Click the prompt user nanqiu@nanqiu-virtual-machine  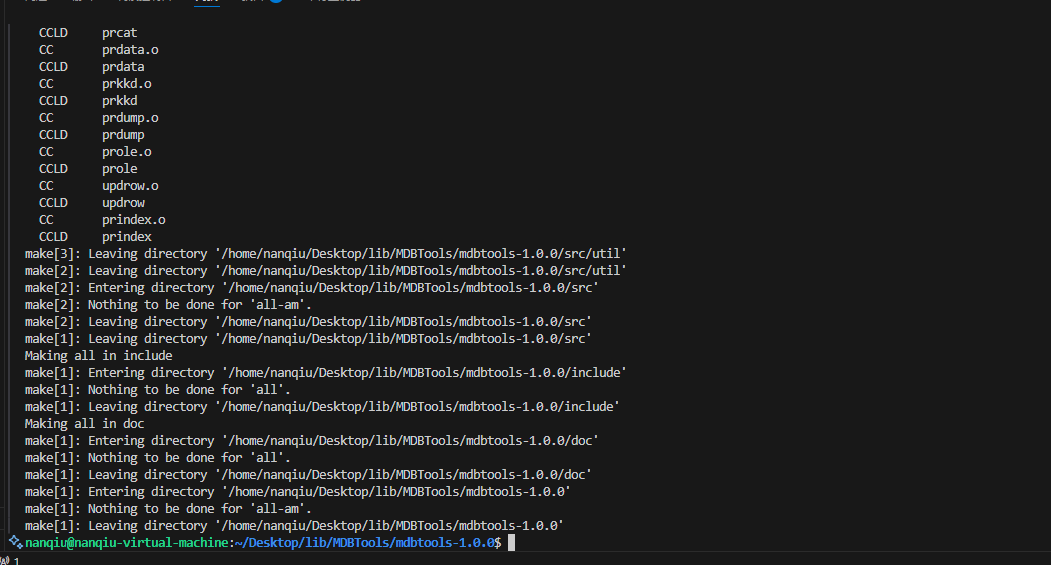(x=127, y=542)
